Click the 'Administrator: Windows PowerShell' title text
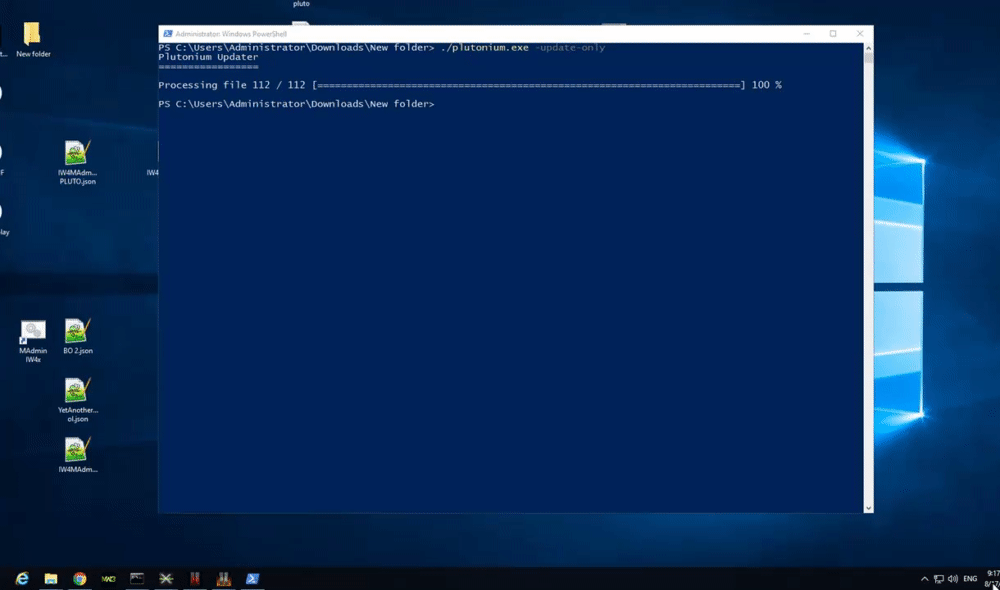The image size is (1000, 590). 231,34
